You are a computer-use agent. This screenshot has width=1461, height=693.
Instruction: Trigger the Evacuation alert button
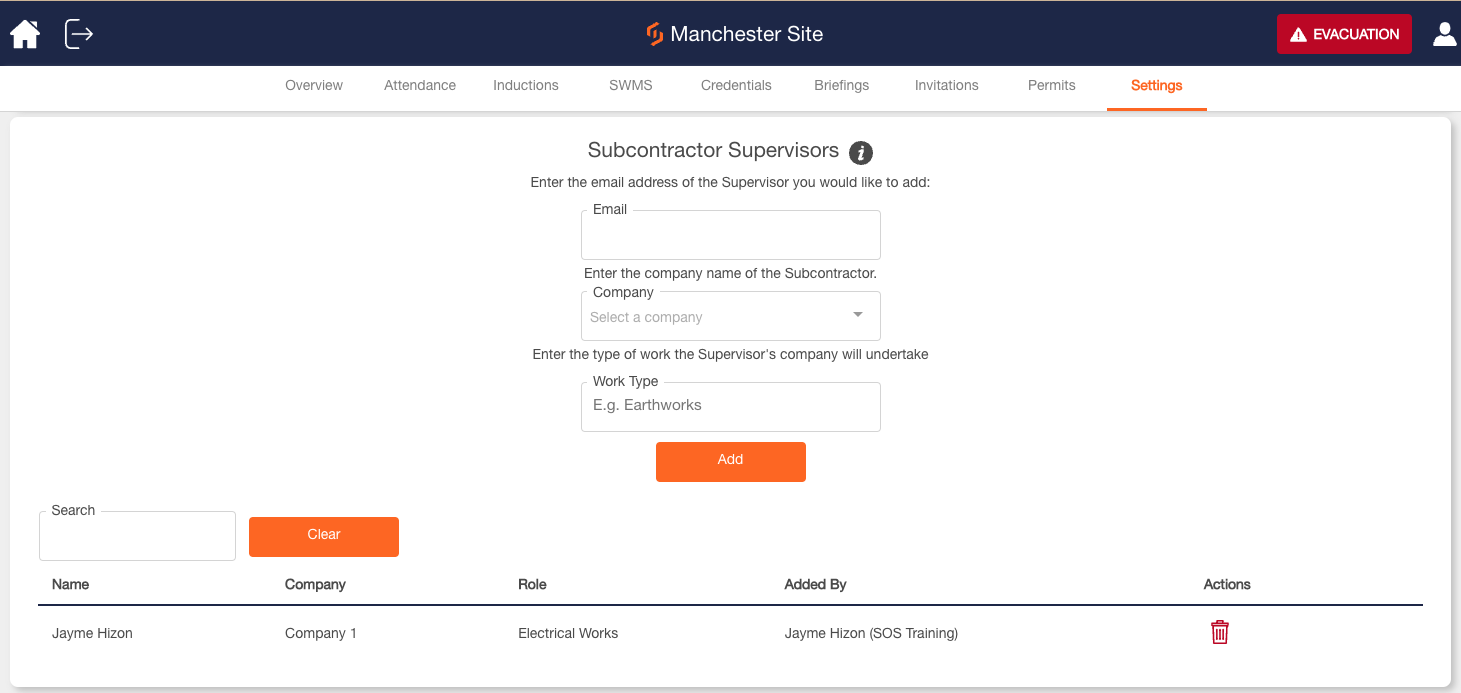1344,34
